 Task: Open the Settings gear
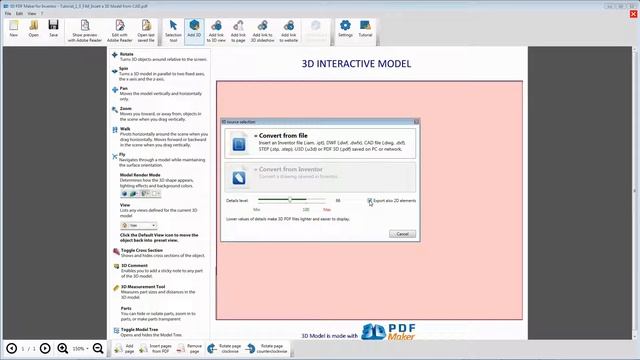[x=345, y=29]
